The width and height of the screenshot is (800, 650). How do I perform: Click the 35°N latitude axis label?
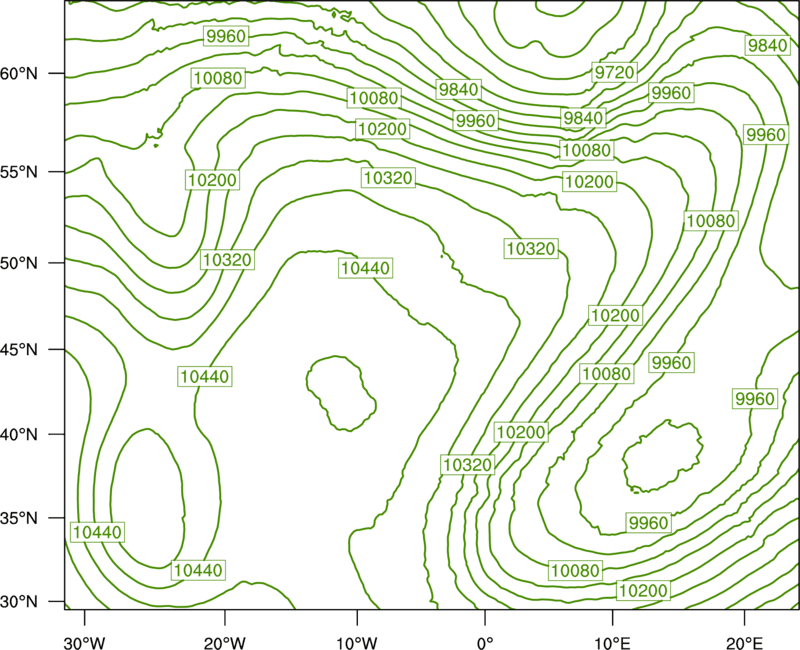coord(19,518)
